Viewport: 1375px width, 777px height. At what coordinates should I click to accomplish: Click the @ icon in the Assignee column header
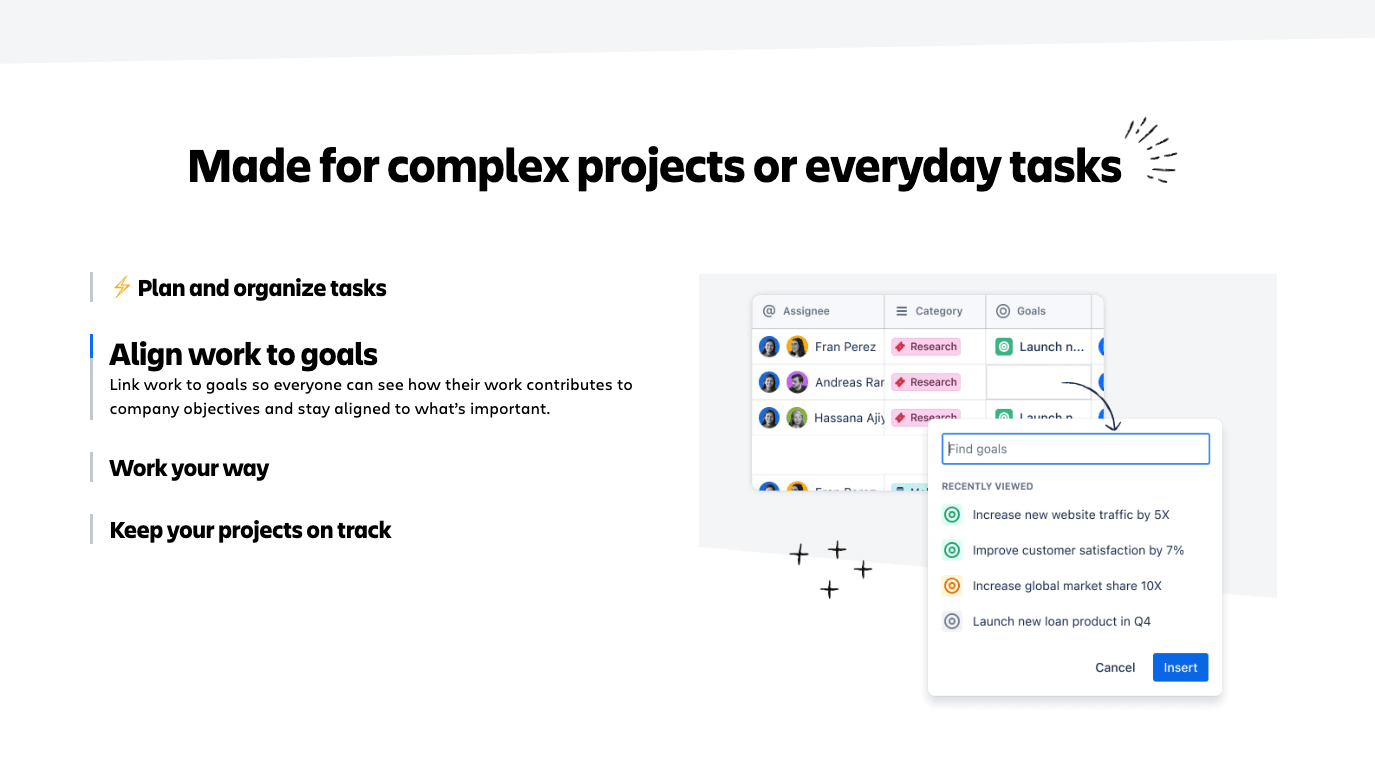(770, 311)
